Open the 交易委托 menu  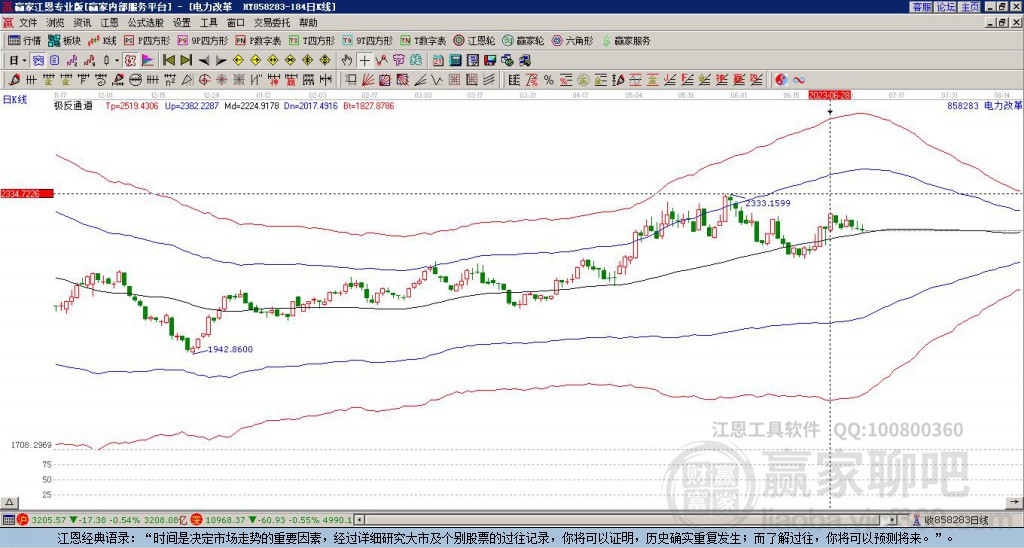point(272,23)
